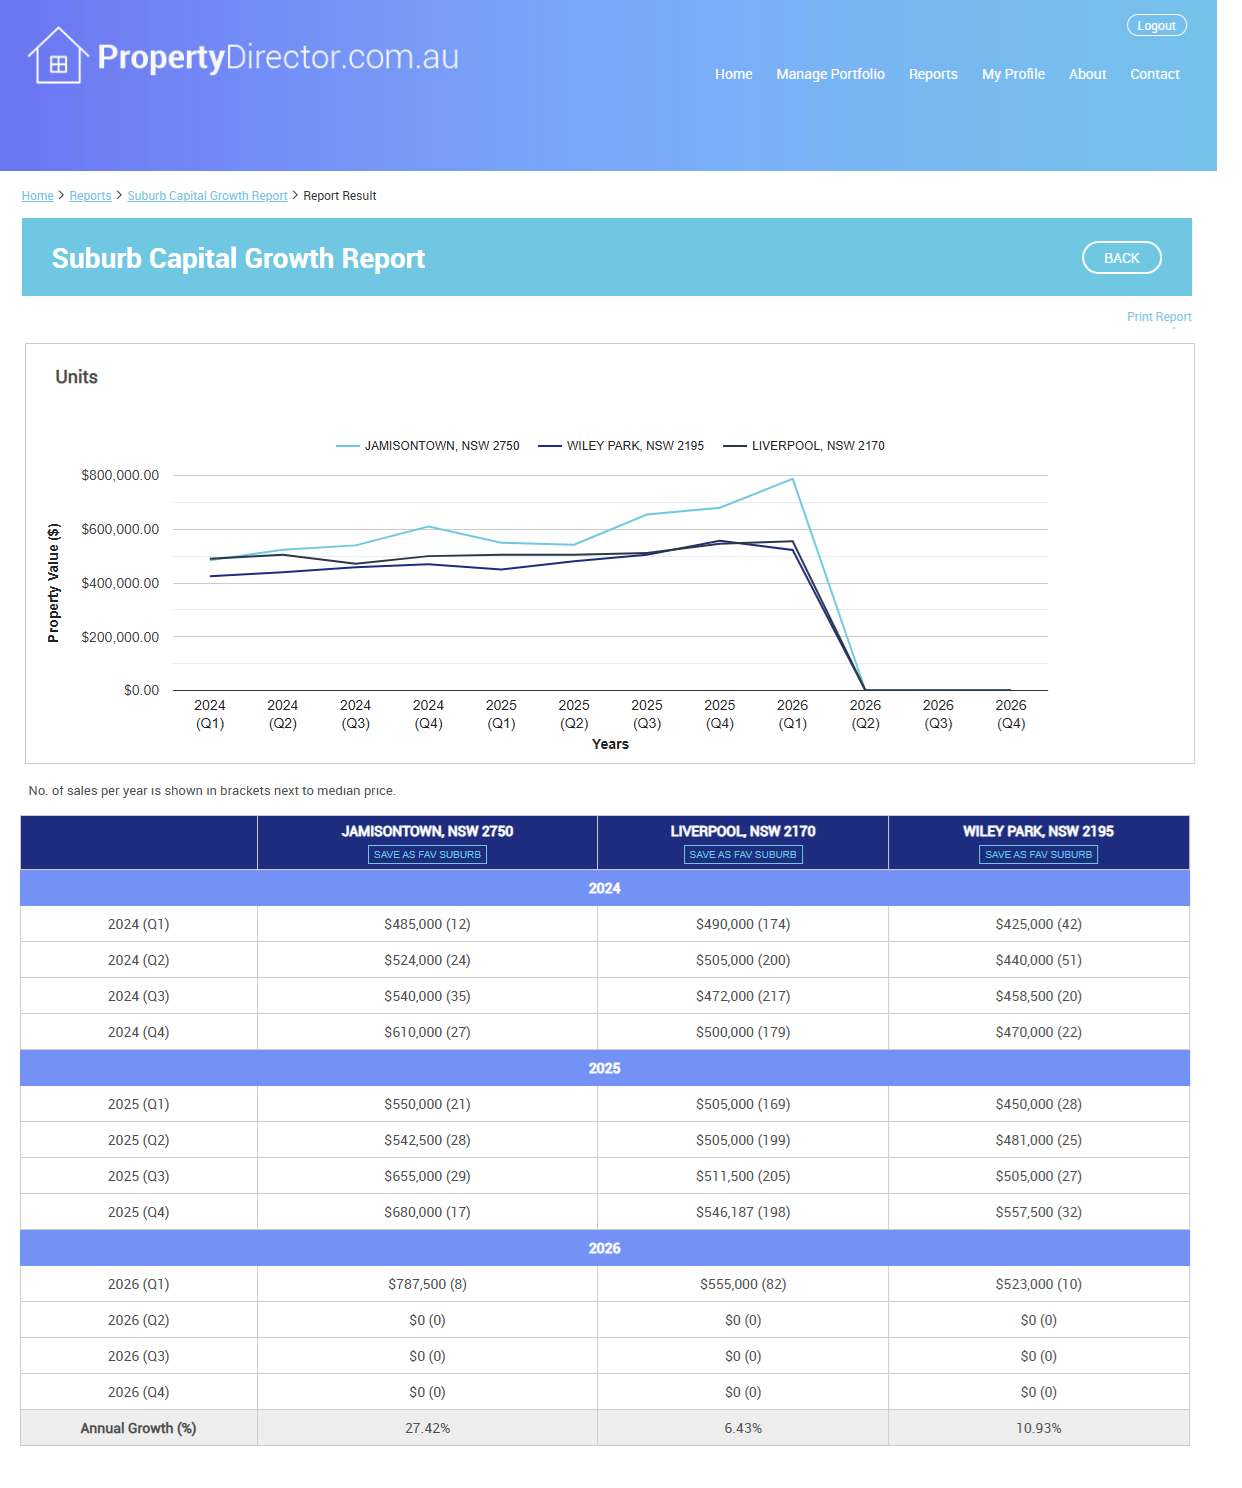Click the 2026 (Q1) Jamisontown peak on chart
This screenshot has width=1242, height=1488.
click(793, 479)
